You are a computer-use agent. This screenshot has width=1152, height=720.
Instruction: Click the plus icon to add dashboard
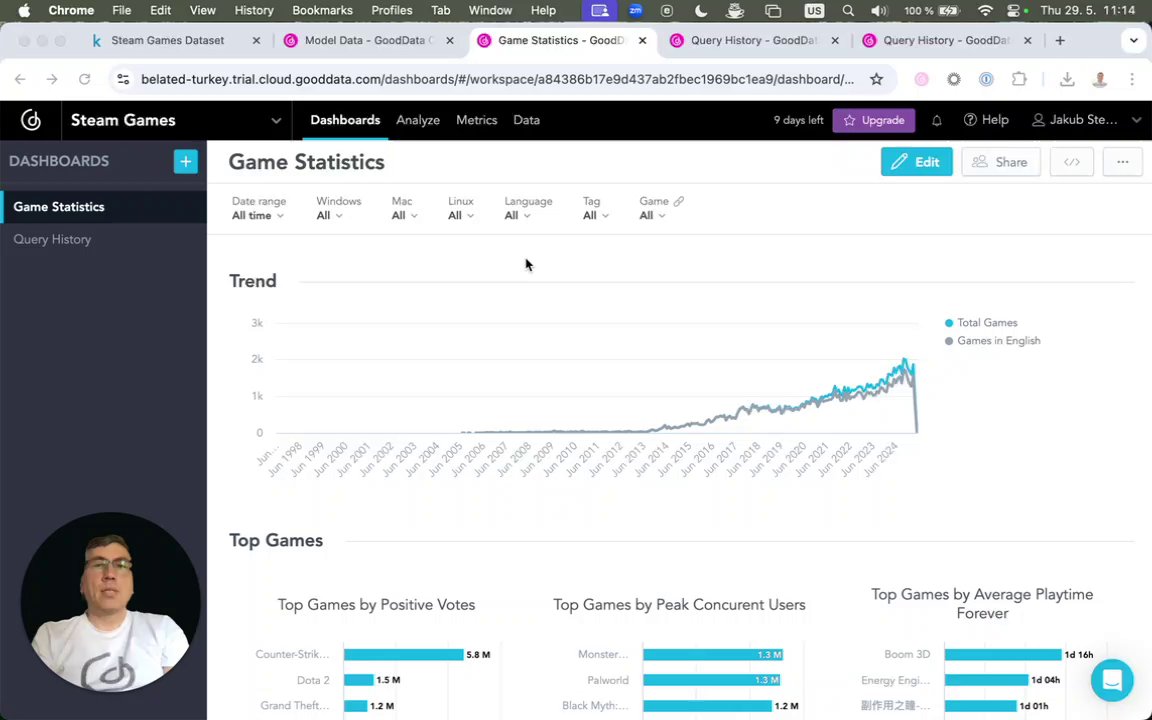(x=186, y=161)
